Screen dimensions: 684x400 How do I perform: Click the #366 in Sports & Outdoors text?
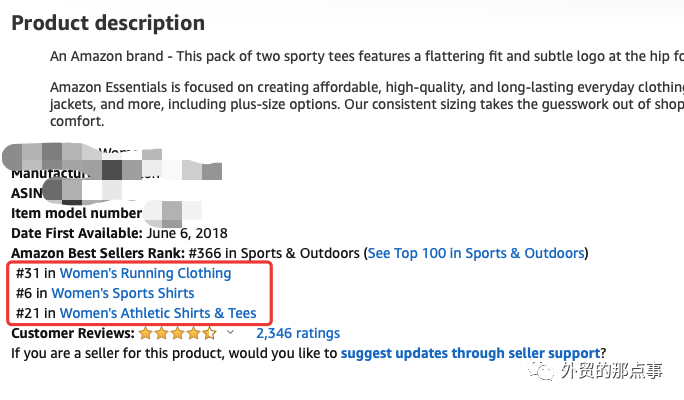(274, 253)
